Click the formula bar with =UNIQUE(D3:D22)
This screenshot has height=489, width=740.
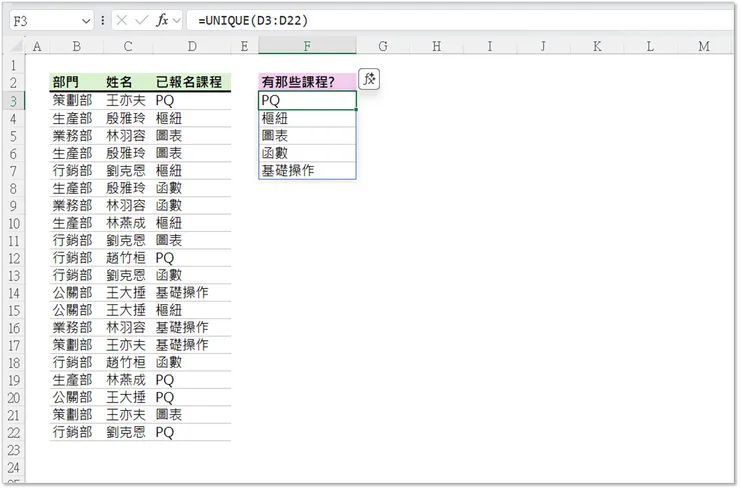click(460, 20)
